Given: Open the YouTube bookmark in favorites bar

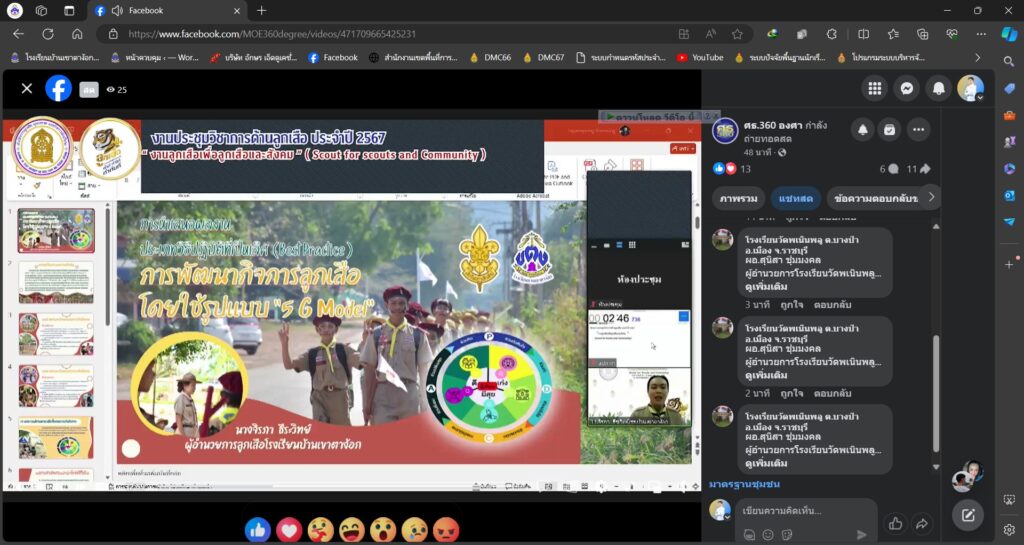Looking at the screenshot, I should pyautogui.click(x=700, y=57).
